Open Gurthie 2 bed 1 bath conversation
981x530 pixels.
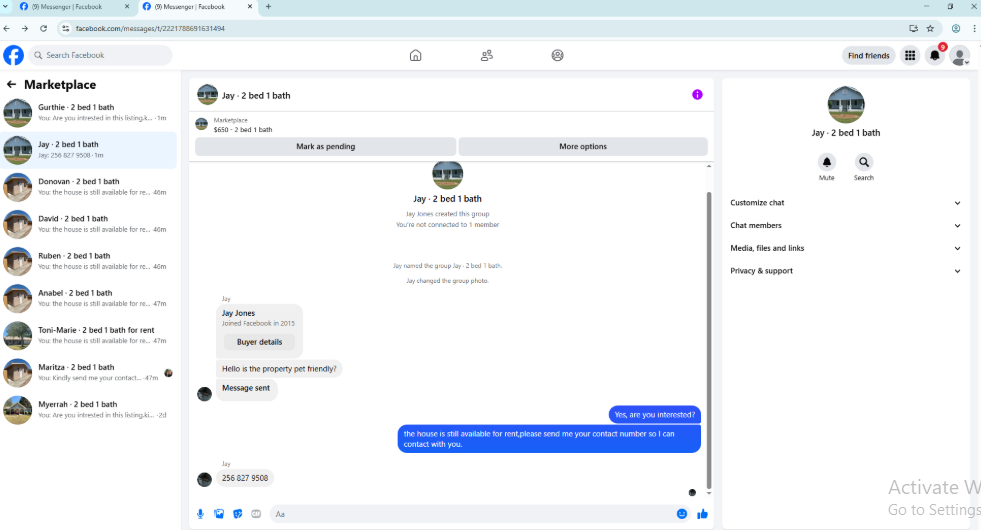(88, 113)
